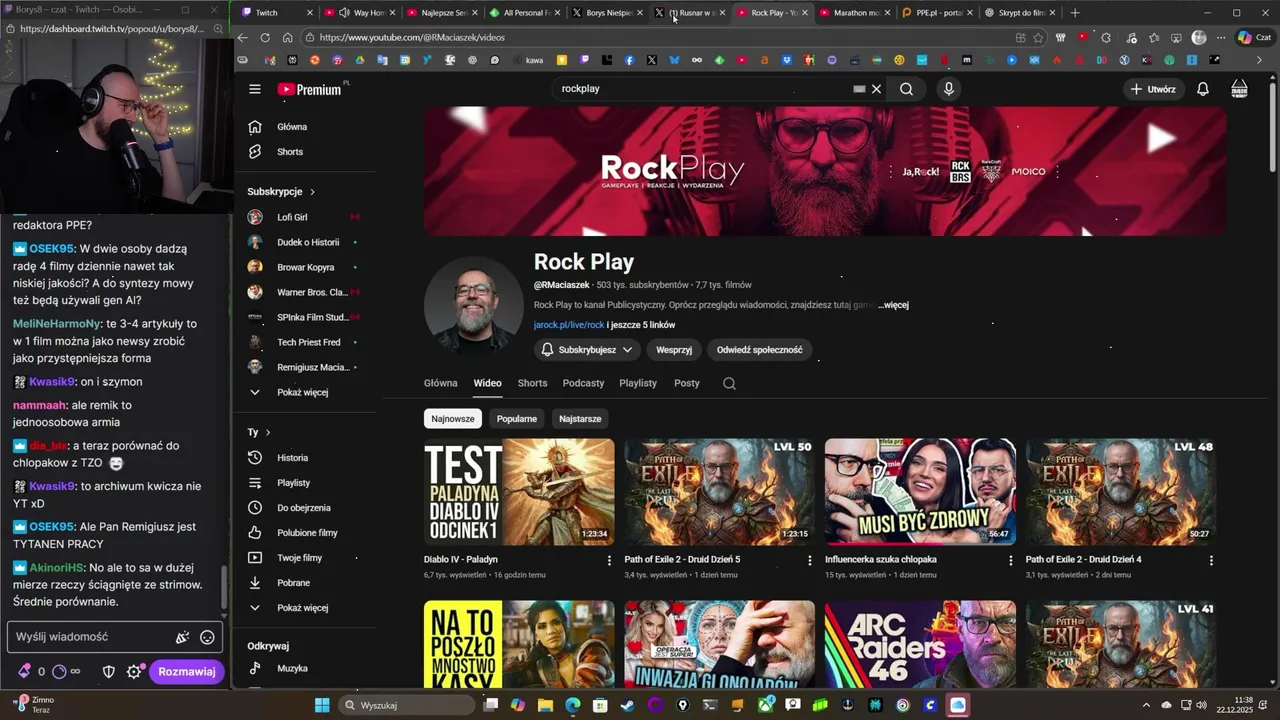Switch to the Shorts channel tab
Viewport: 1280px width, 720px height.
pos(532,383)
